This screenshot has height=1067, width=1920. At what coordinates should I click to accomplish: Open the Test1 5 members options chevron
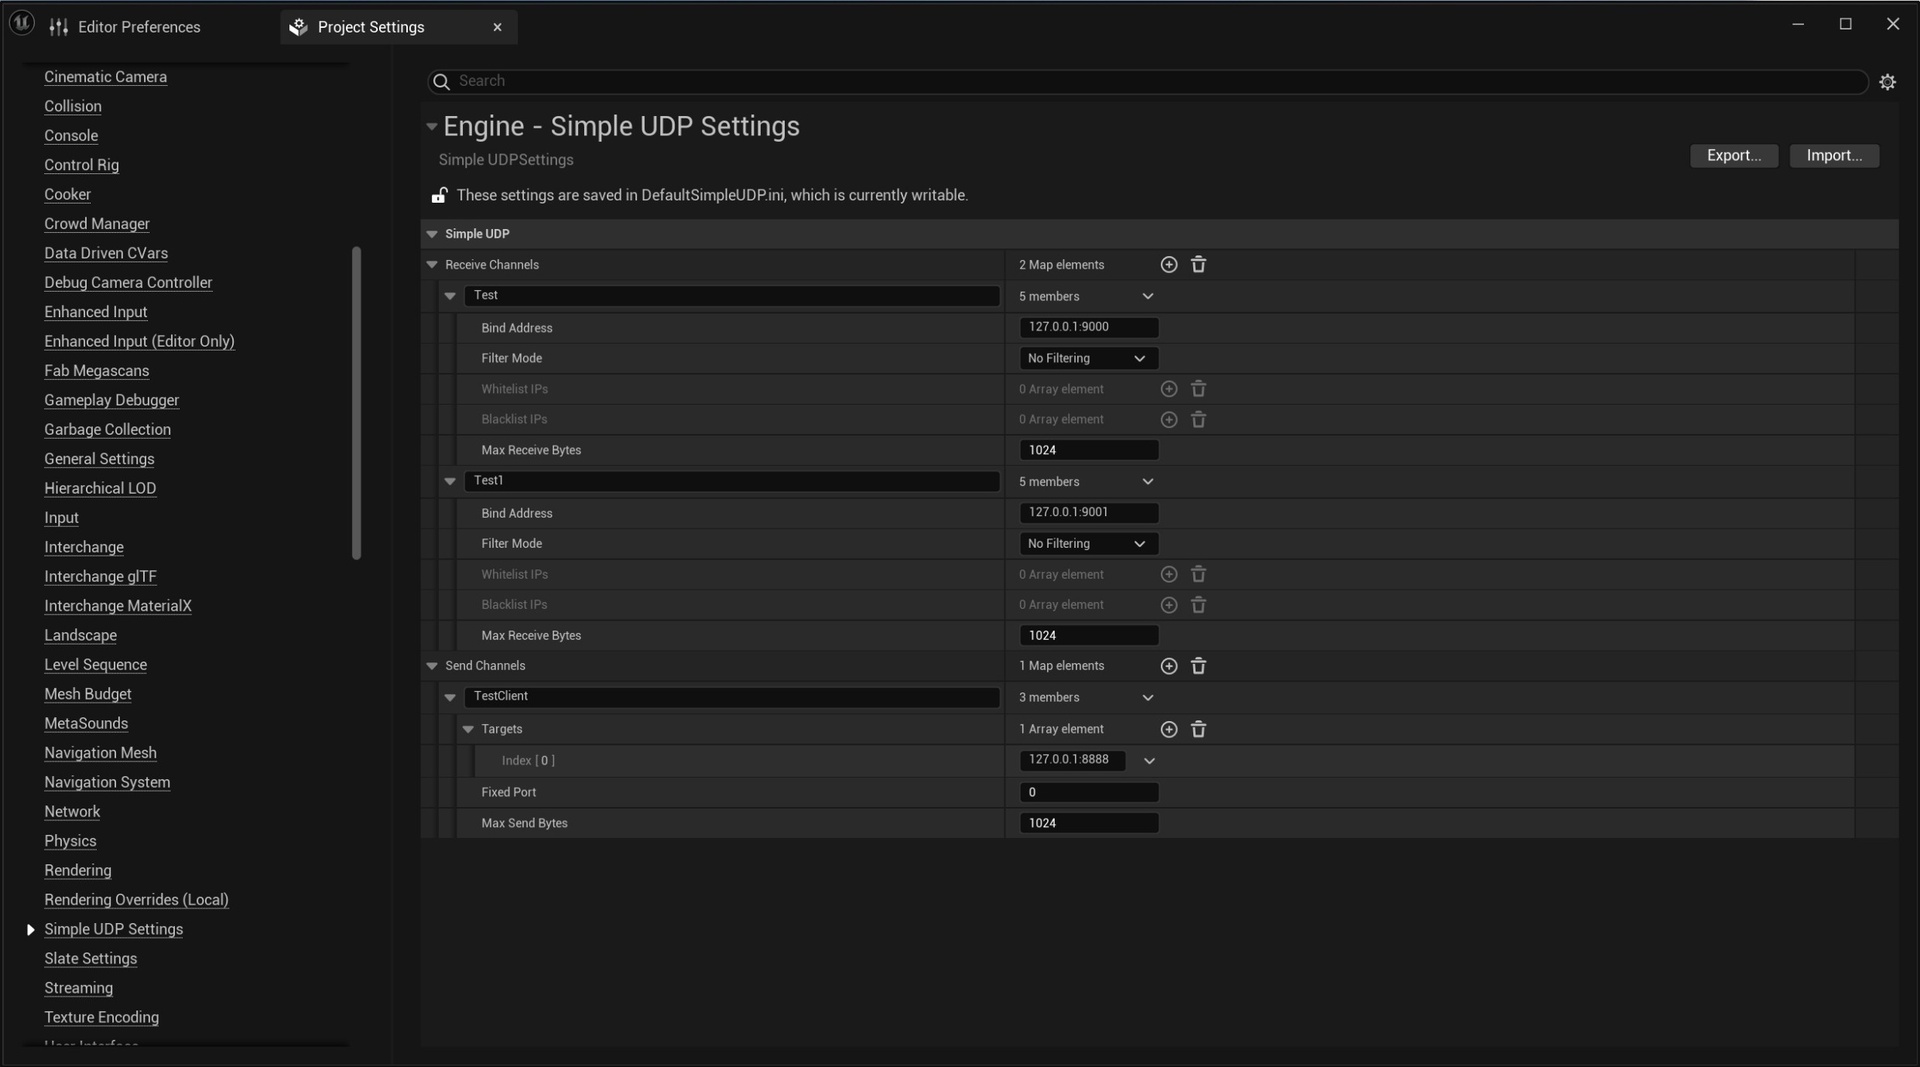1148,482
